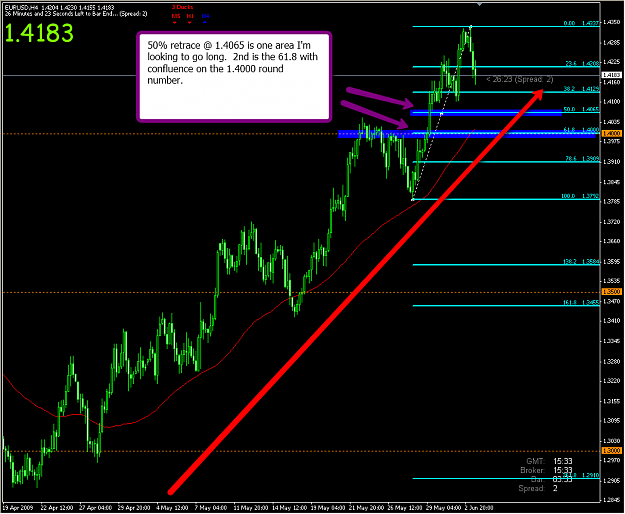The height and width of the screenshot is (514, 625).
Task: Select the Fibonacci 78.6 level label
Action: click(582, 159)
